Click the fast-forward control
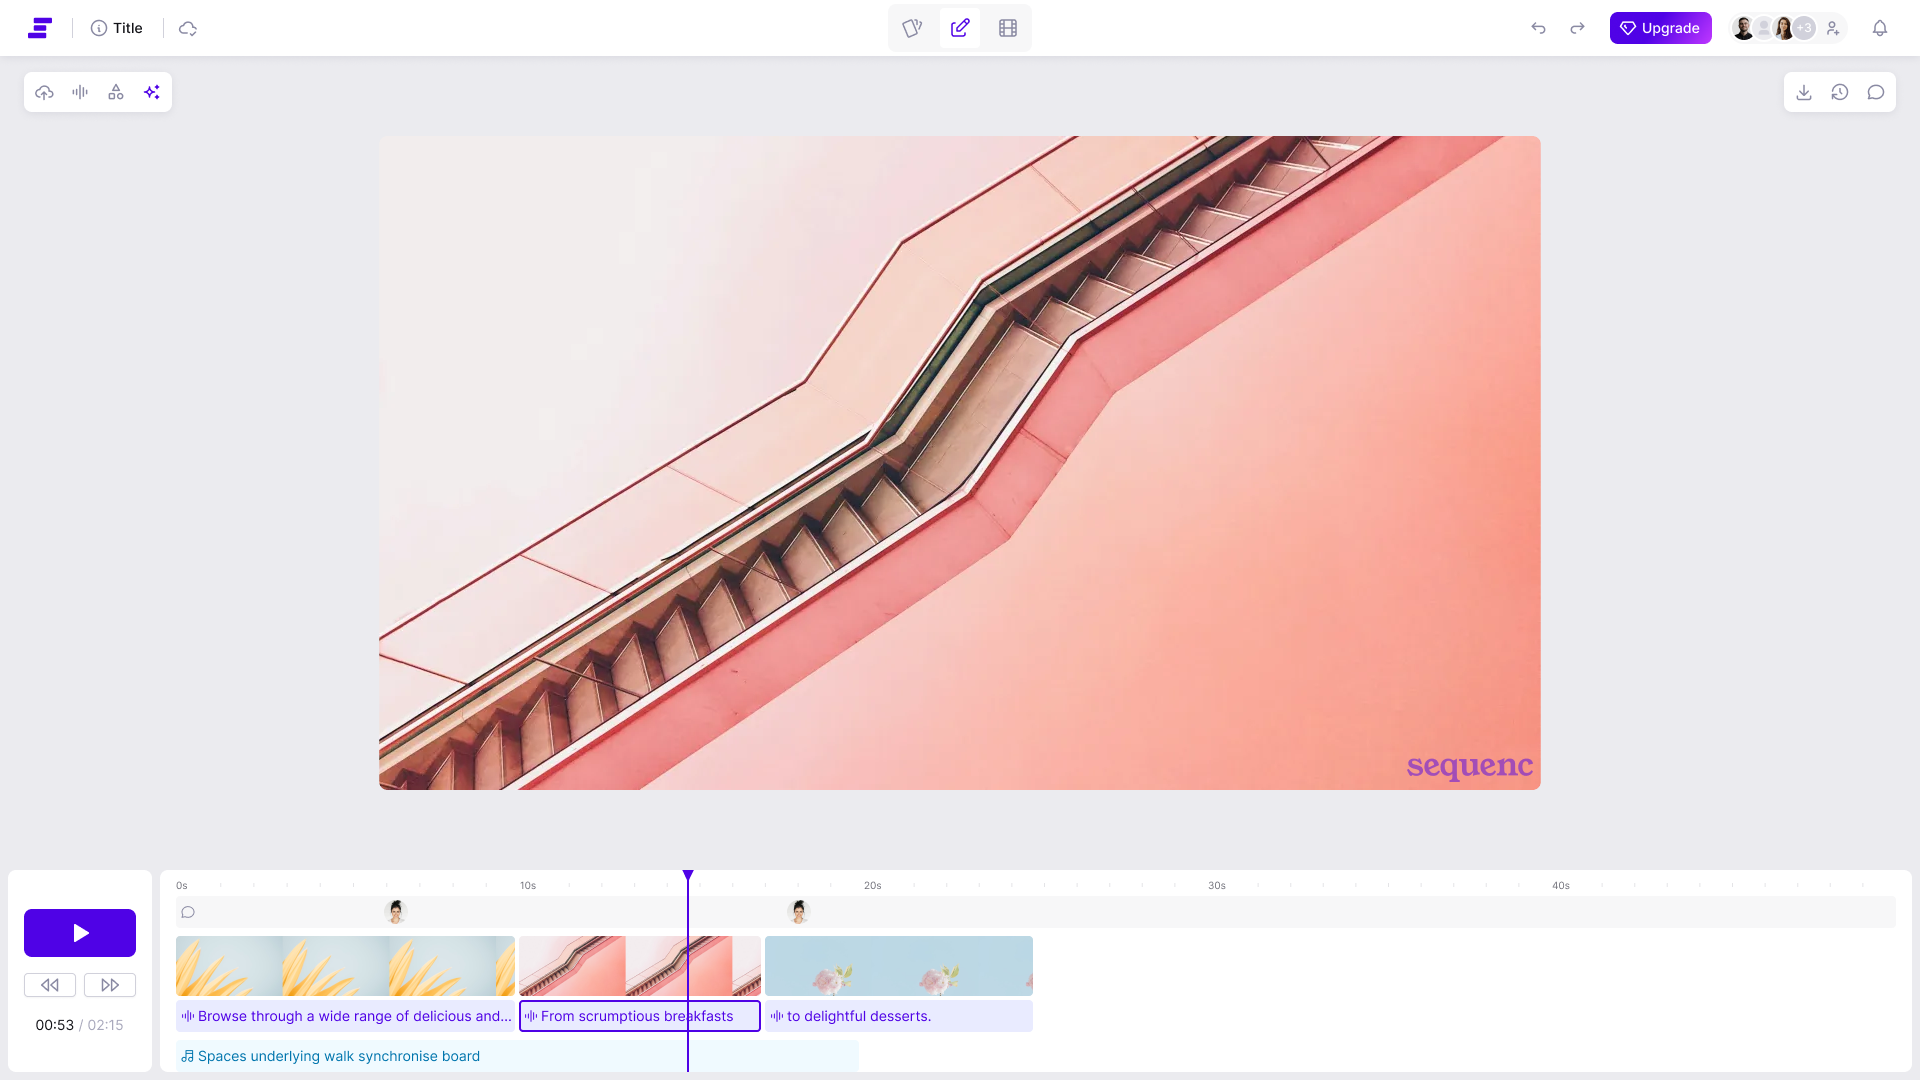The height and width of the screenshot is (1080, 1920). pos(110,985)
